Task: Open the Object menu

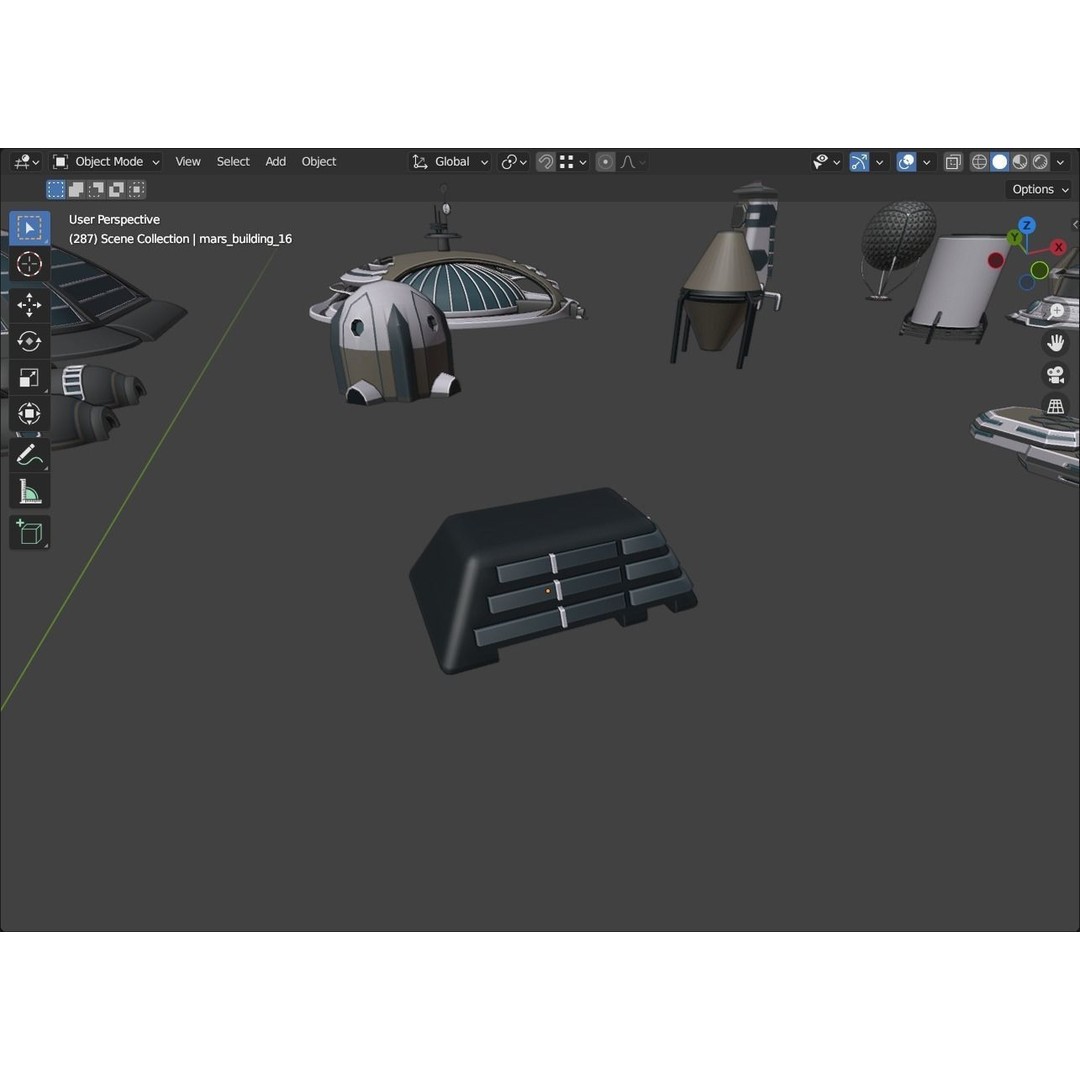Action: pos(319,161)
